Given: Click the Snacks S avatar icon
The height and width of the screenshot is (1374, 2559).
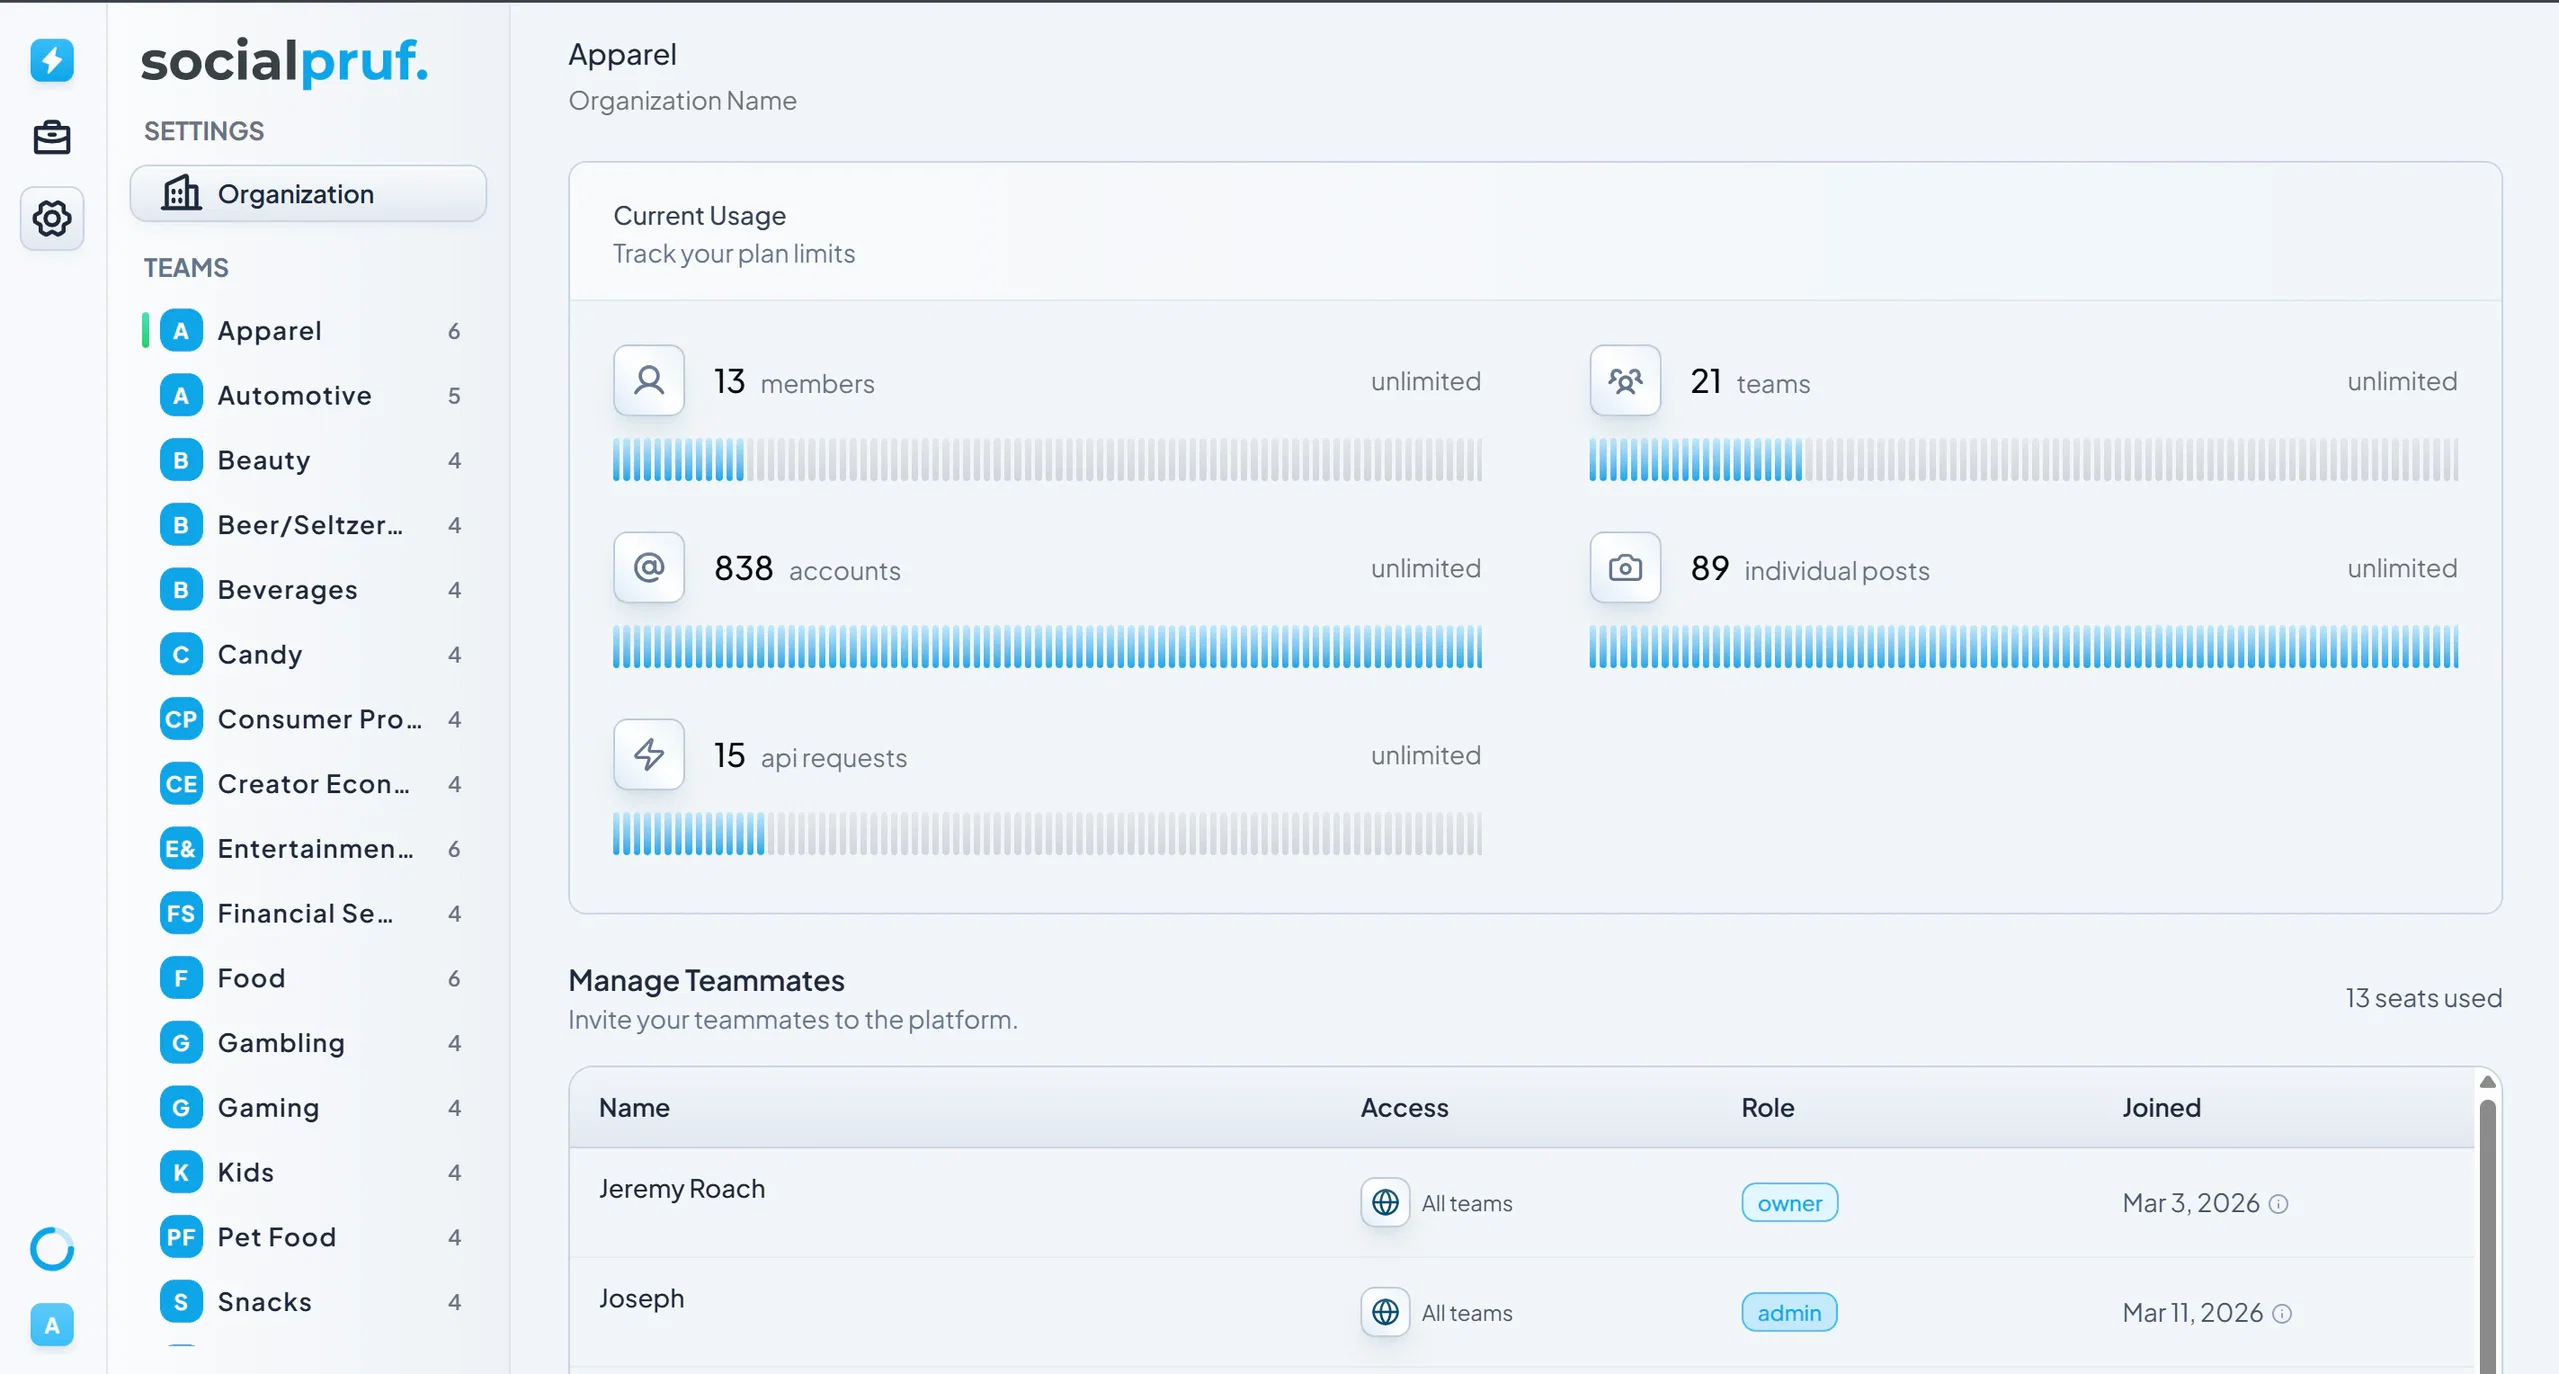Looking at the screenshot, I should point(181,1302).
